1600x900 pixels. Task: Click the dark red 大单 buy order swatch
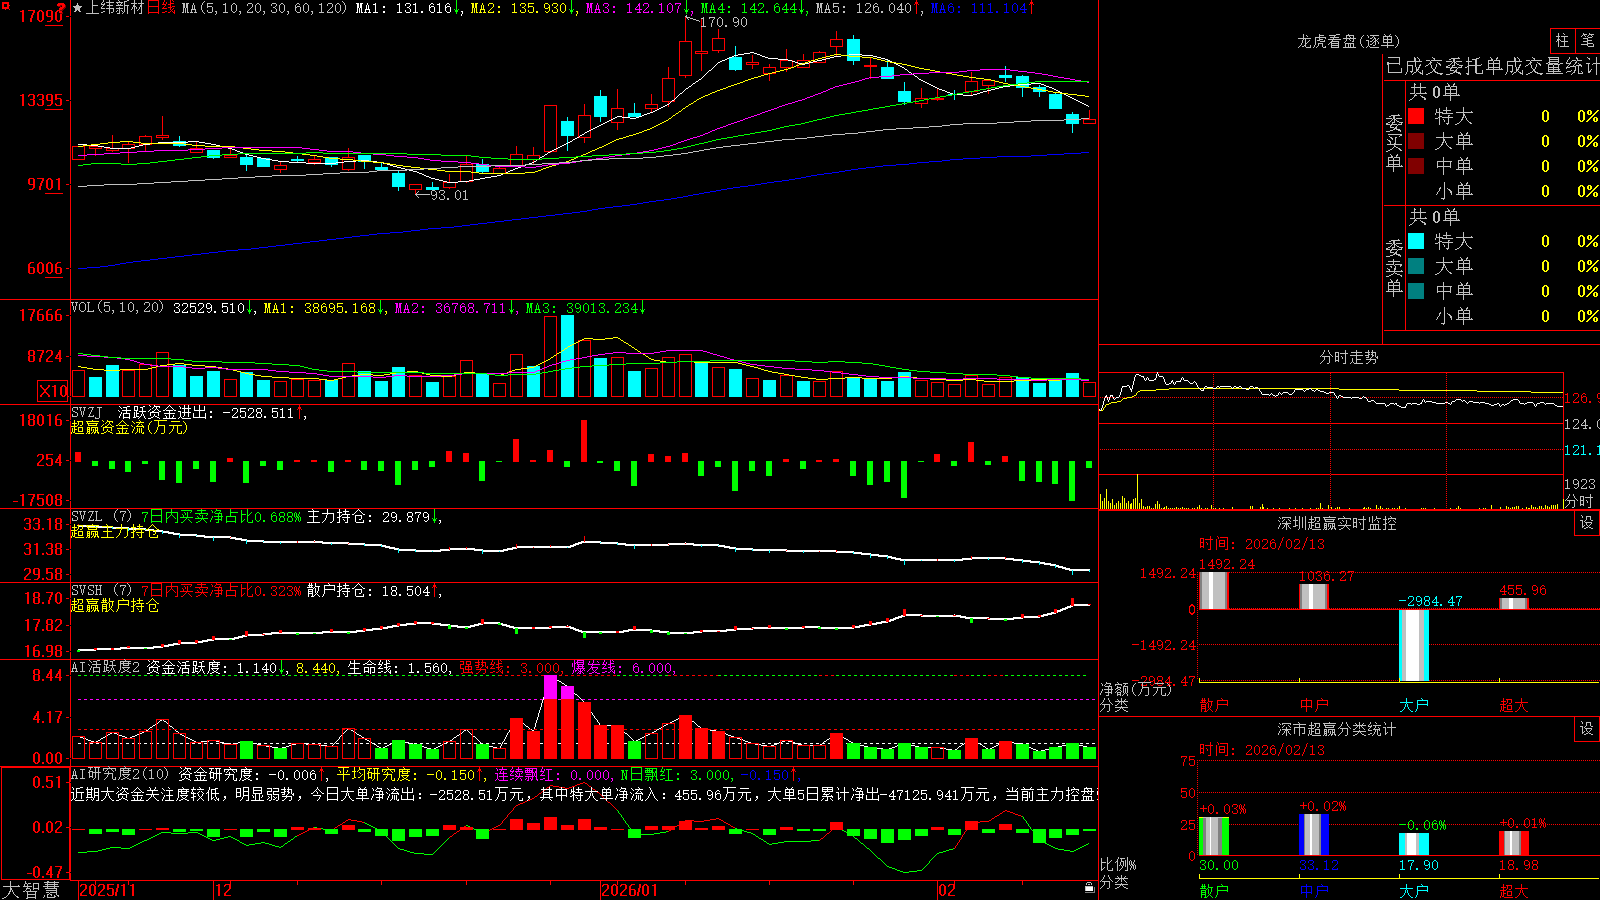point(1416,141)
